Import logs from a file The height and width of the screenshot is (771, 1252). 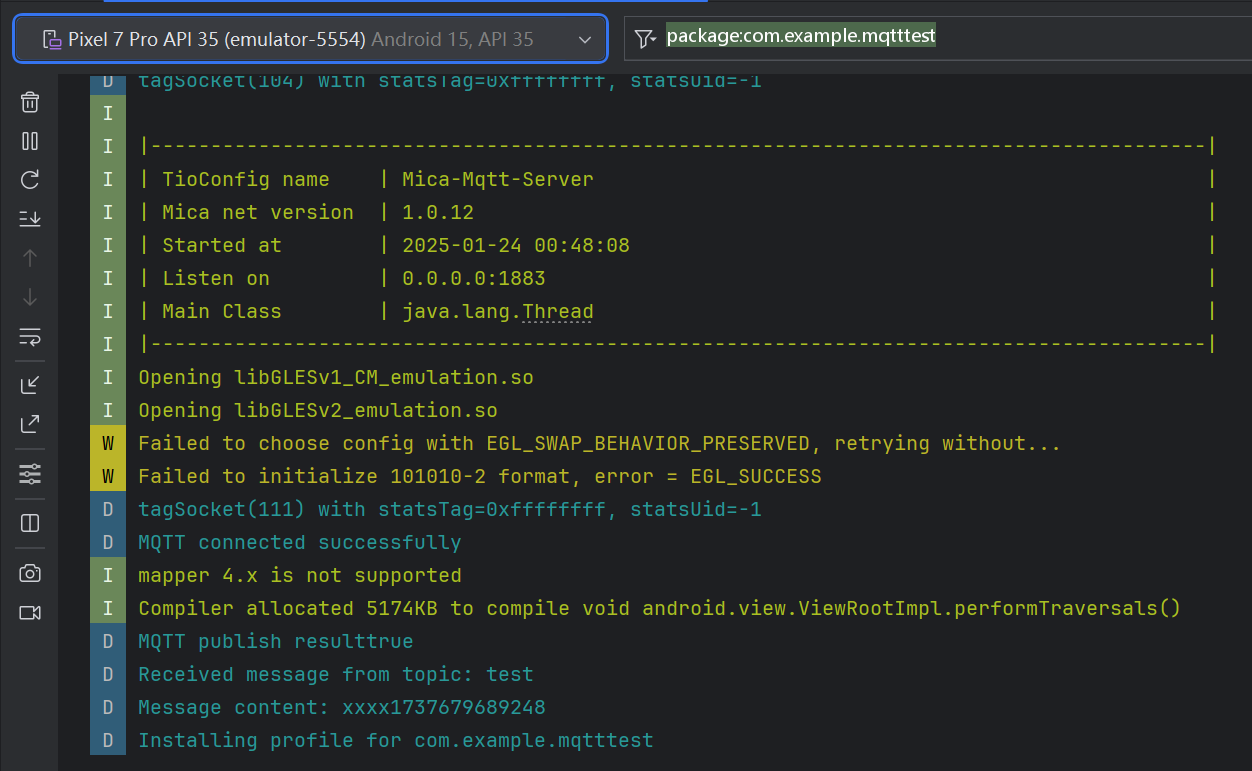coord(30,385)
